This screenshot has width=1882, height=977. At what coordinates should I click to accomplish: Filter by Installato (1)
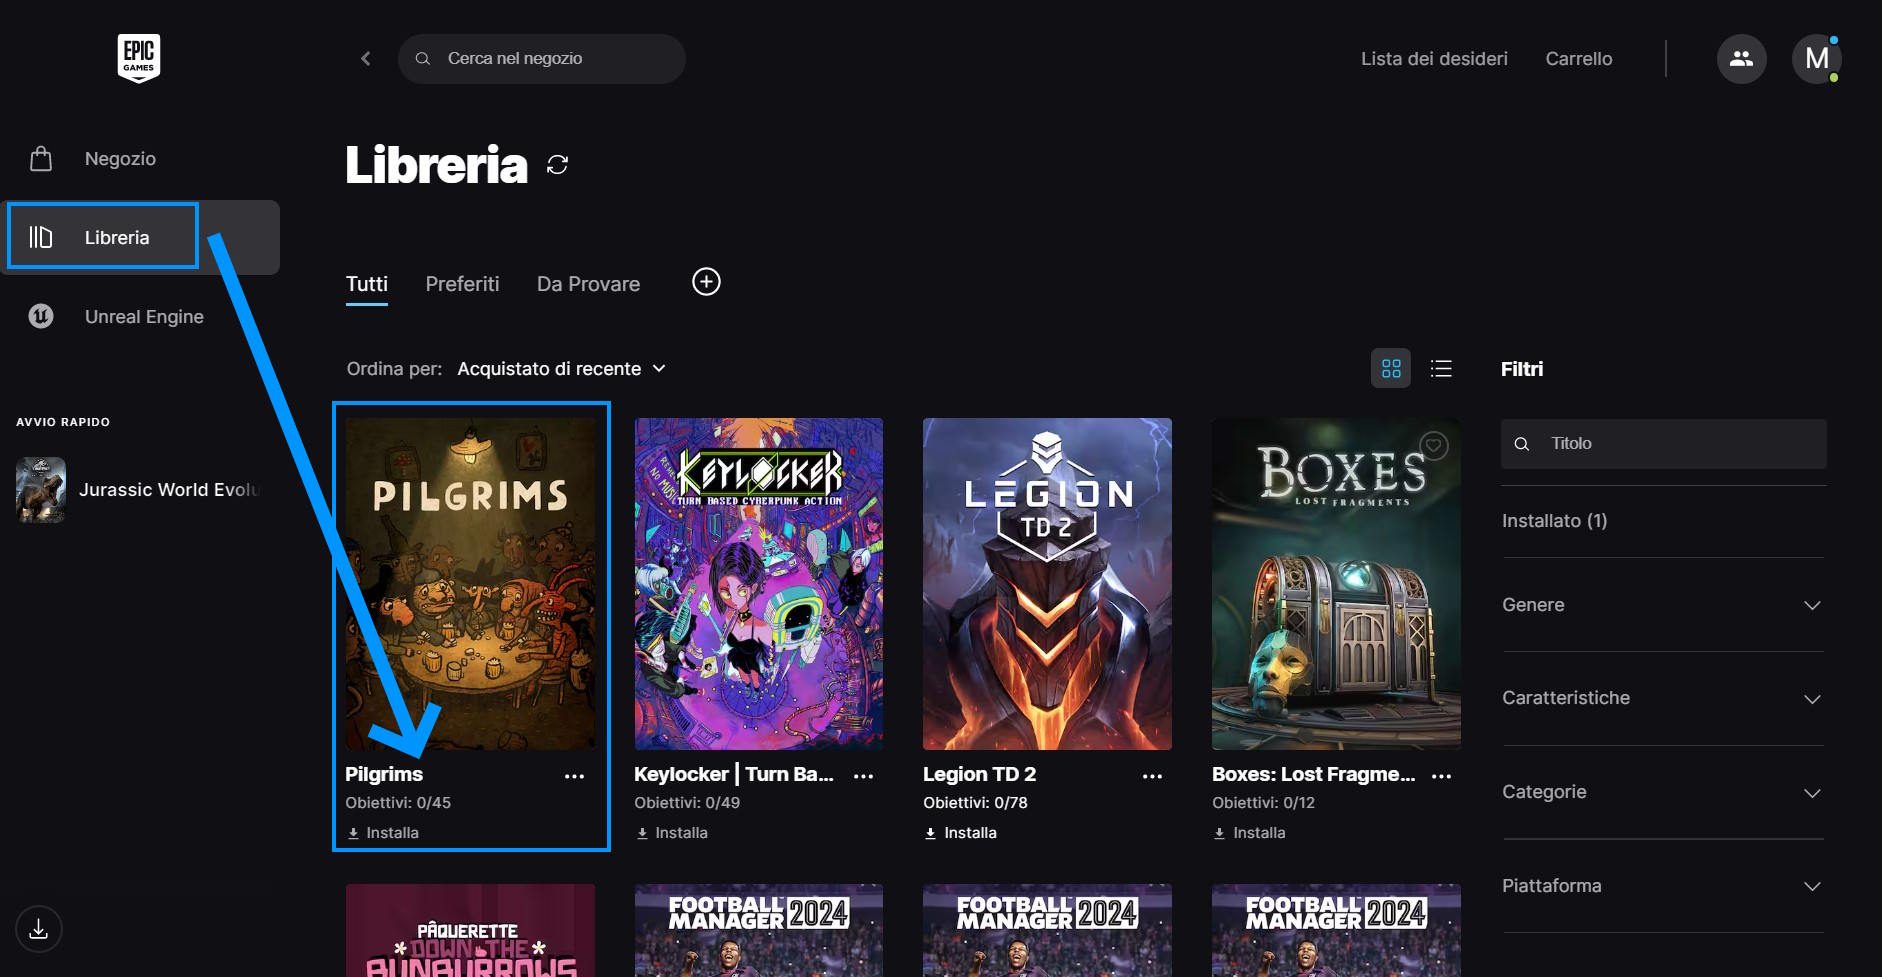1555,521
